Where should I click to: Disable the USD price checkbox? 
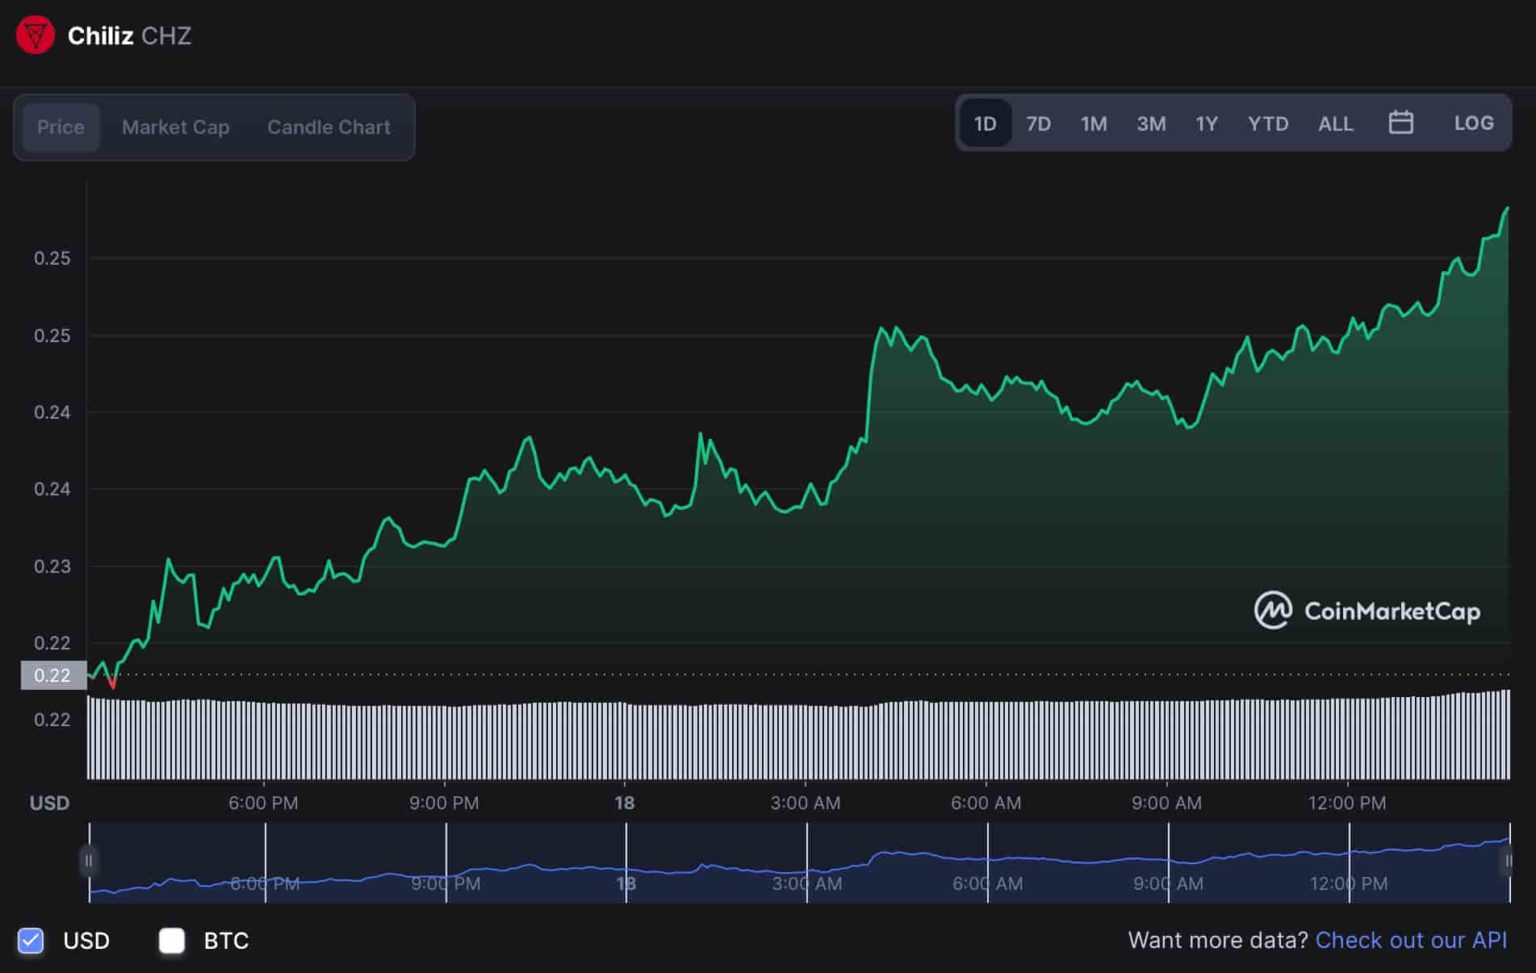[x=31, y=940]
